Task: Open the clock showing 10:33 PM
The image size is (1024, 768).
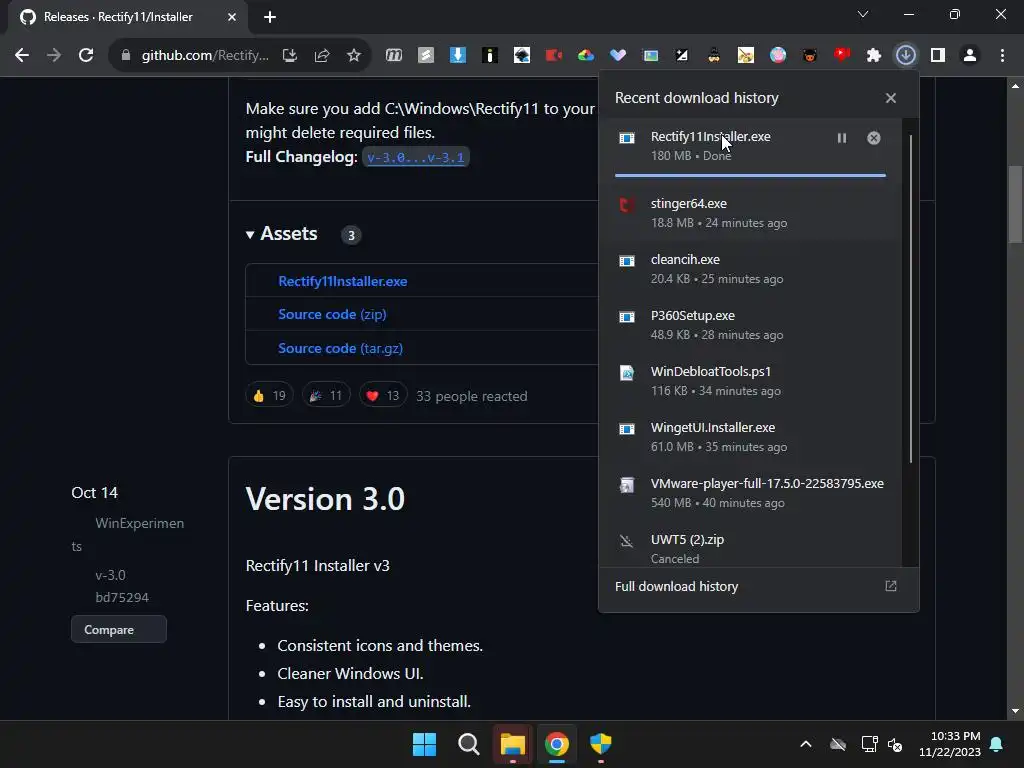Action: tap(950, 744)
